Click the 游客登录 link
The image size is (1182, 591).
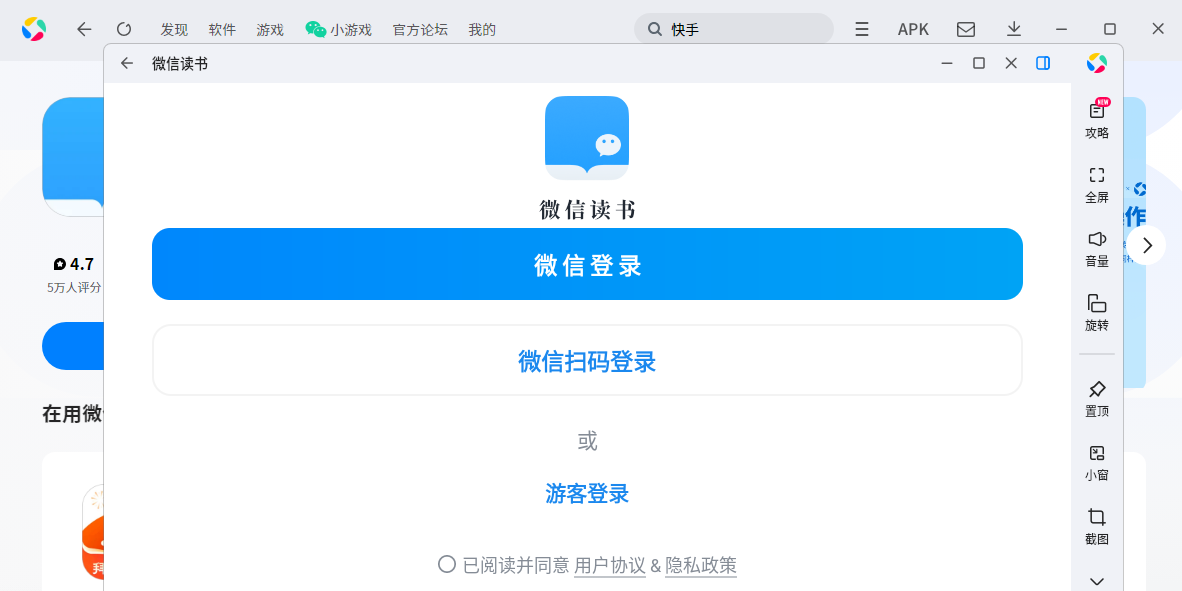[x=587, y=494]
